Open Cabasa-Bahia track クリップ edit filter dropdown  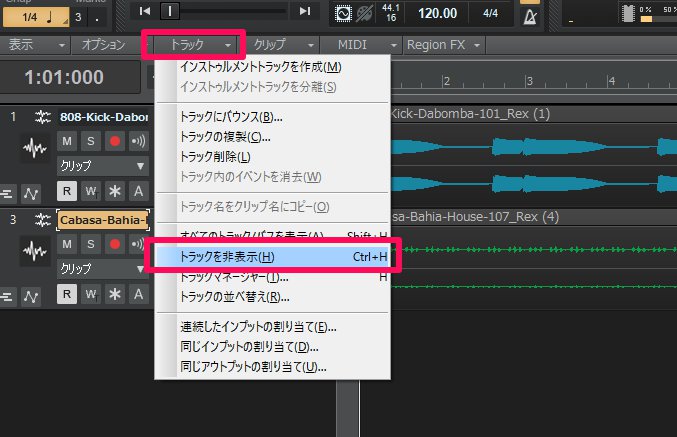pyautogui.click(x=103, y=269)
